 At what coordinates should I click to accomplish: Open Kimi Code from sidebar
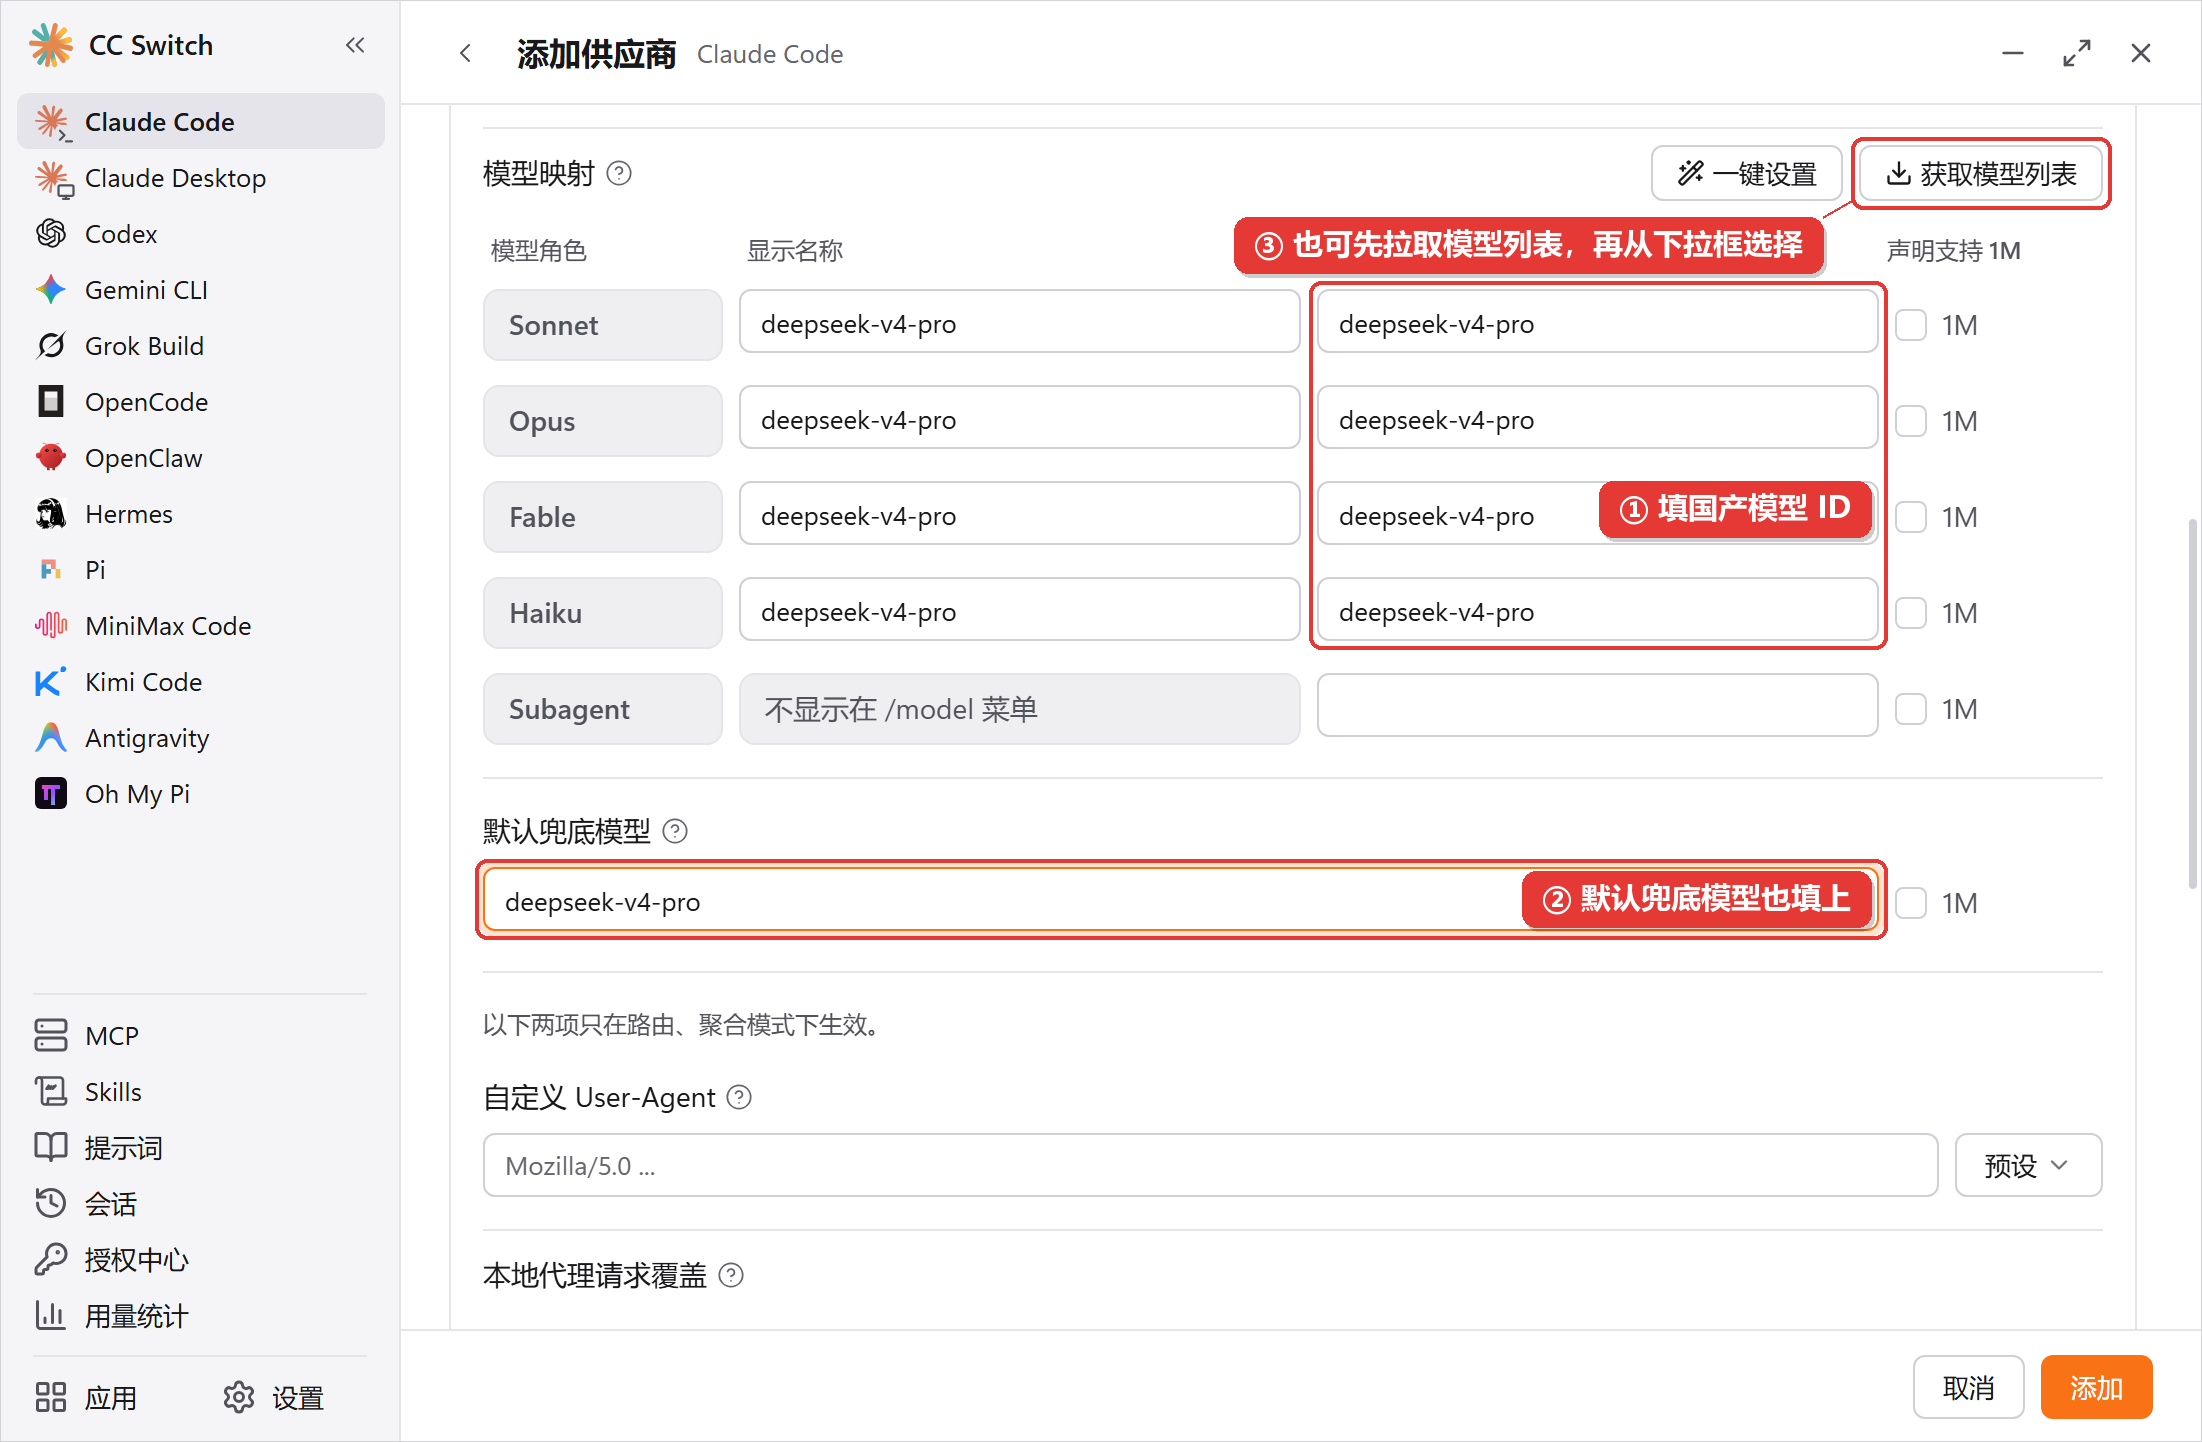click(x=200, y=682)
